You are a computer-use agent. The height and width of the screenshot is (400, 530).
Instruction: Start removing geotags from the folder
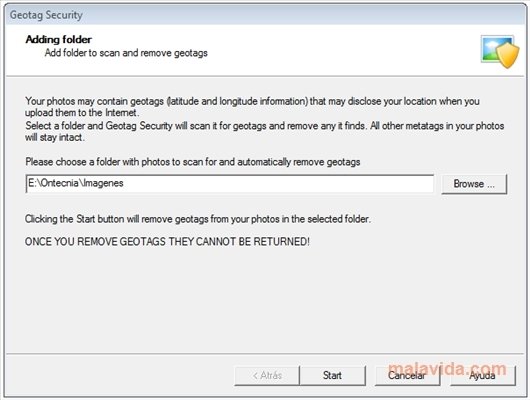[332, 375]
